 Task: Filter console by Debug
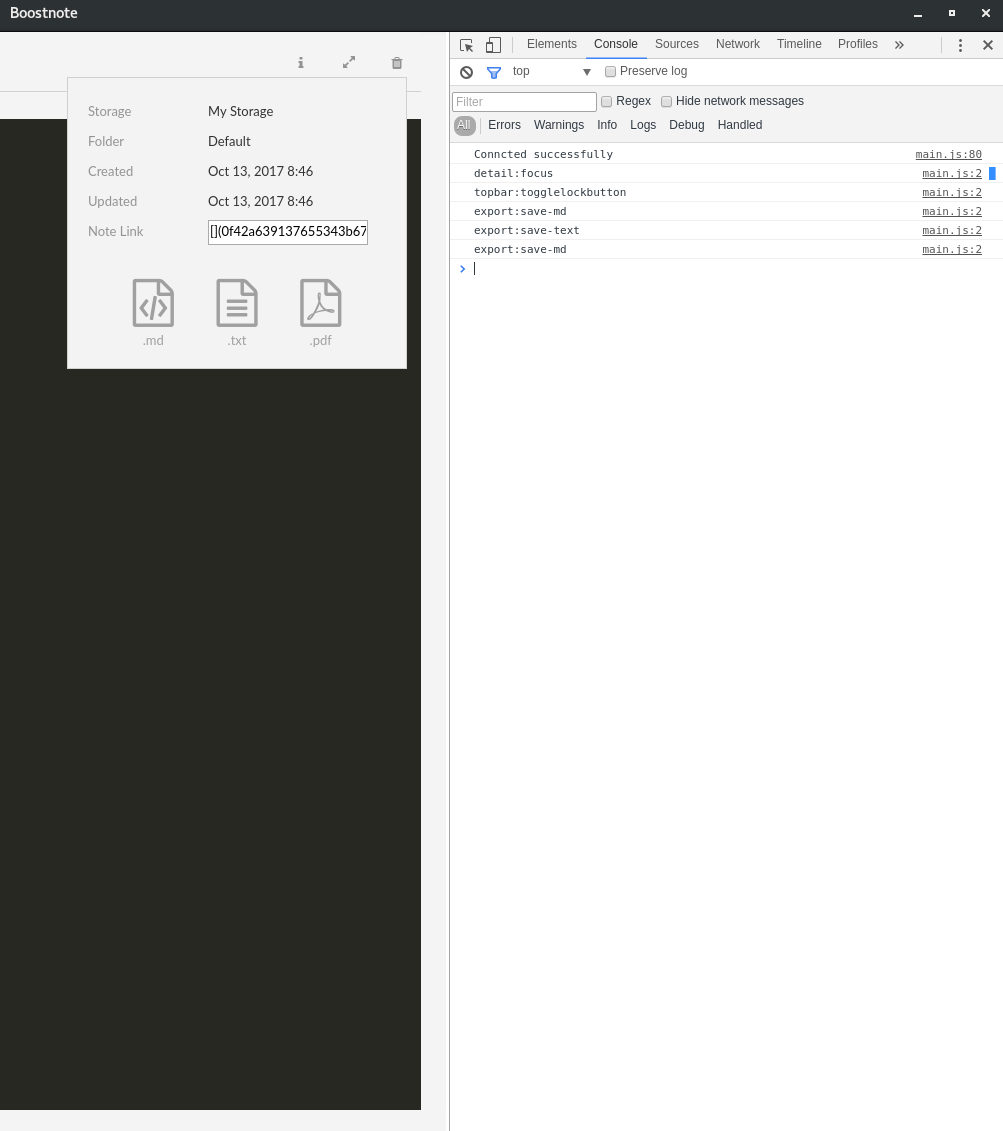tap(686, 125)
